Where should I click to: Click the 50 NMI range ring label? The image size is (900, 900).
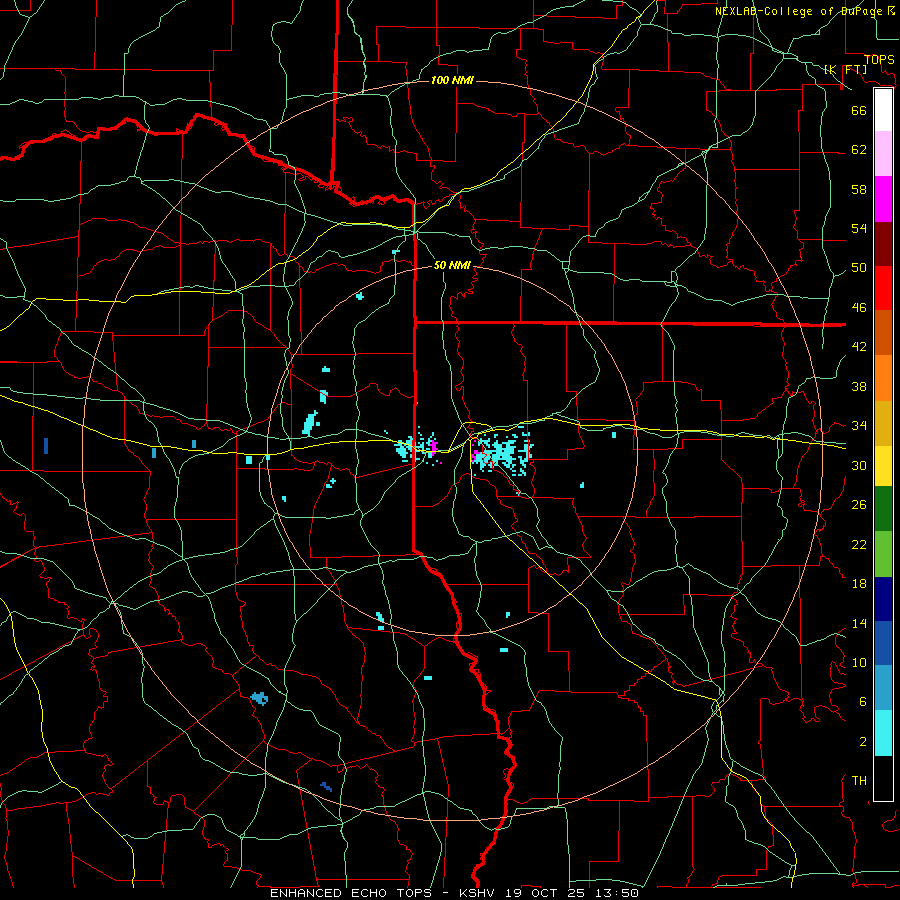452,265
